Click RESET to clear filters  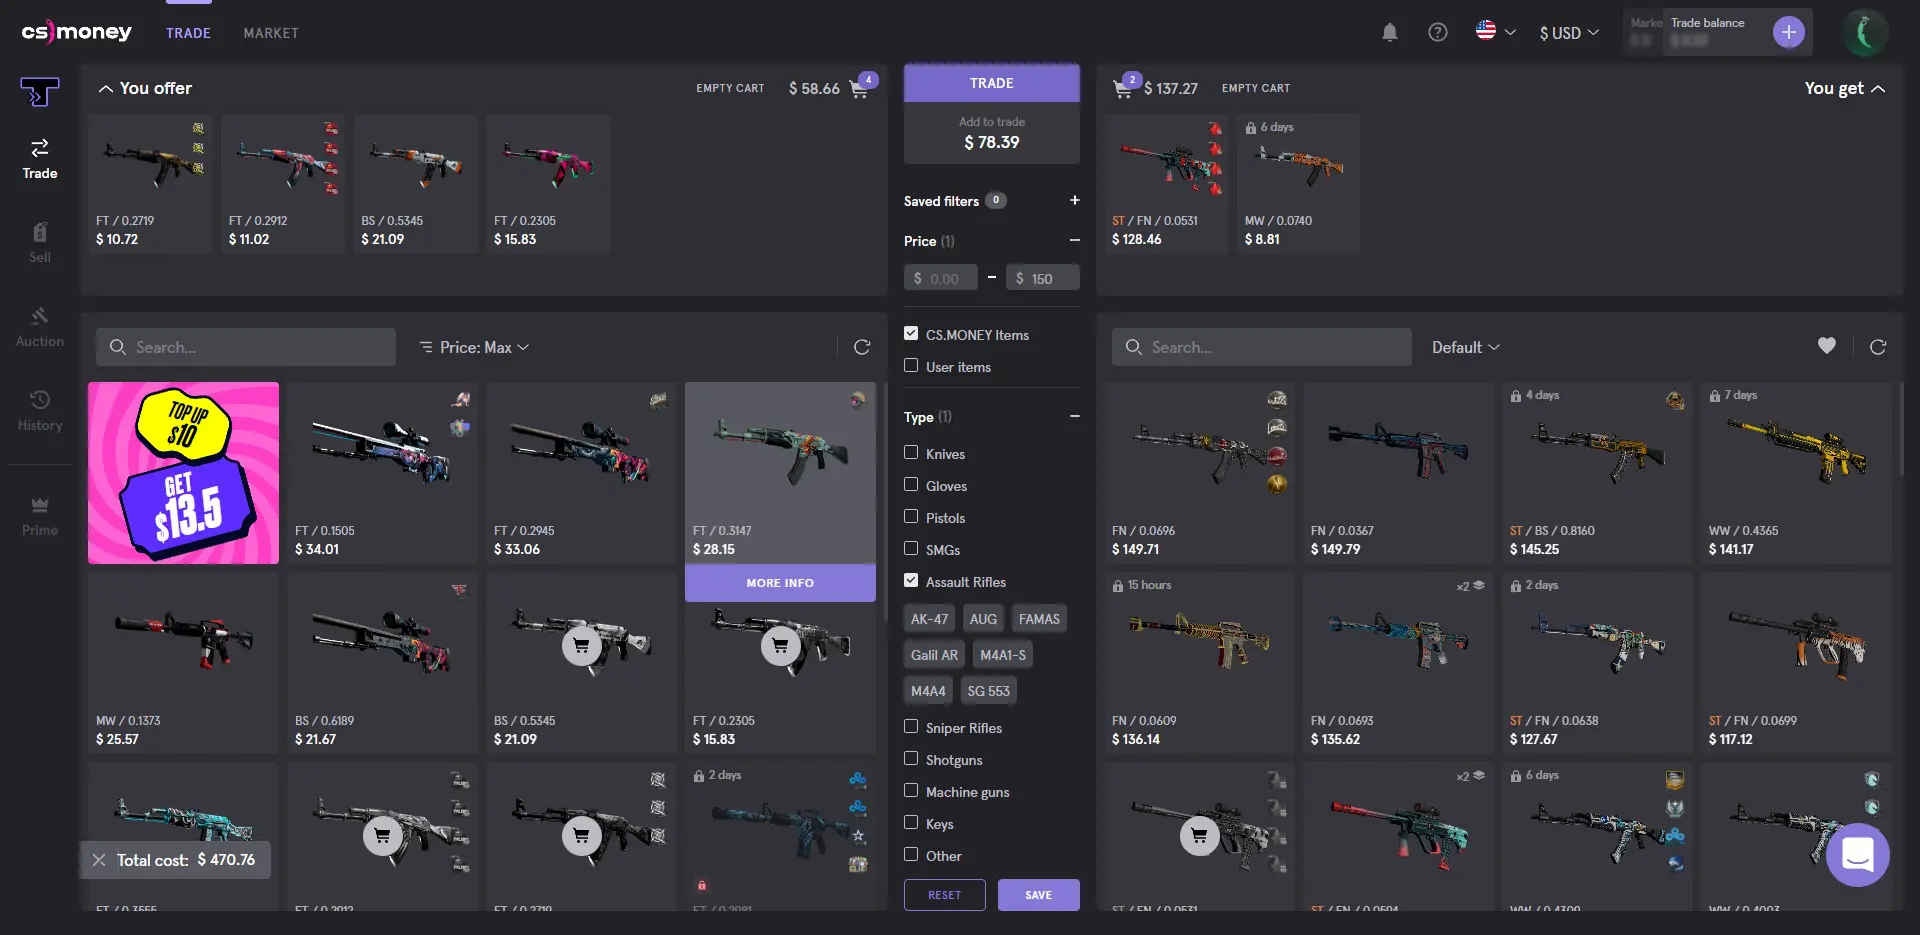point(944,895)
